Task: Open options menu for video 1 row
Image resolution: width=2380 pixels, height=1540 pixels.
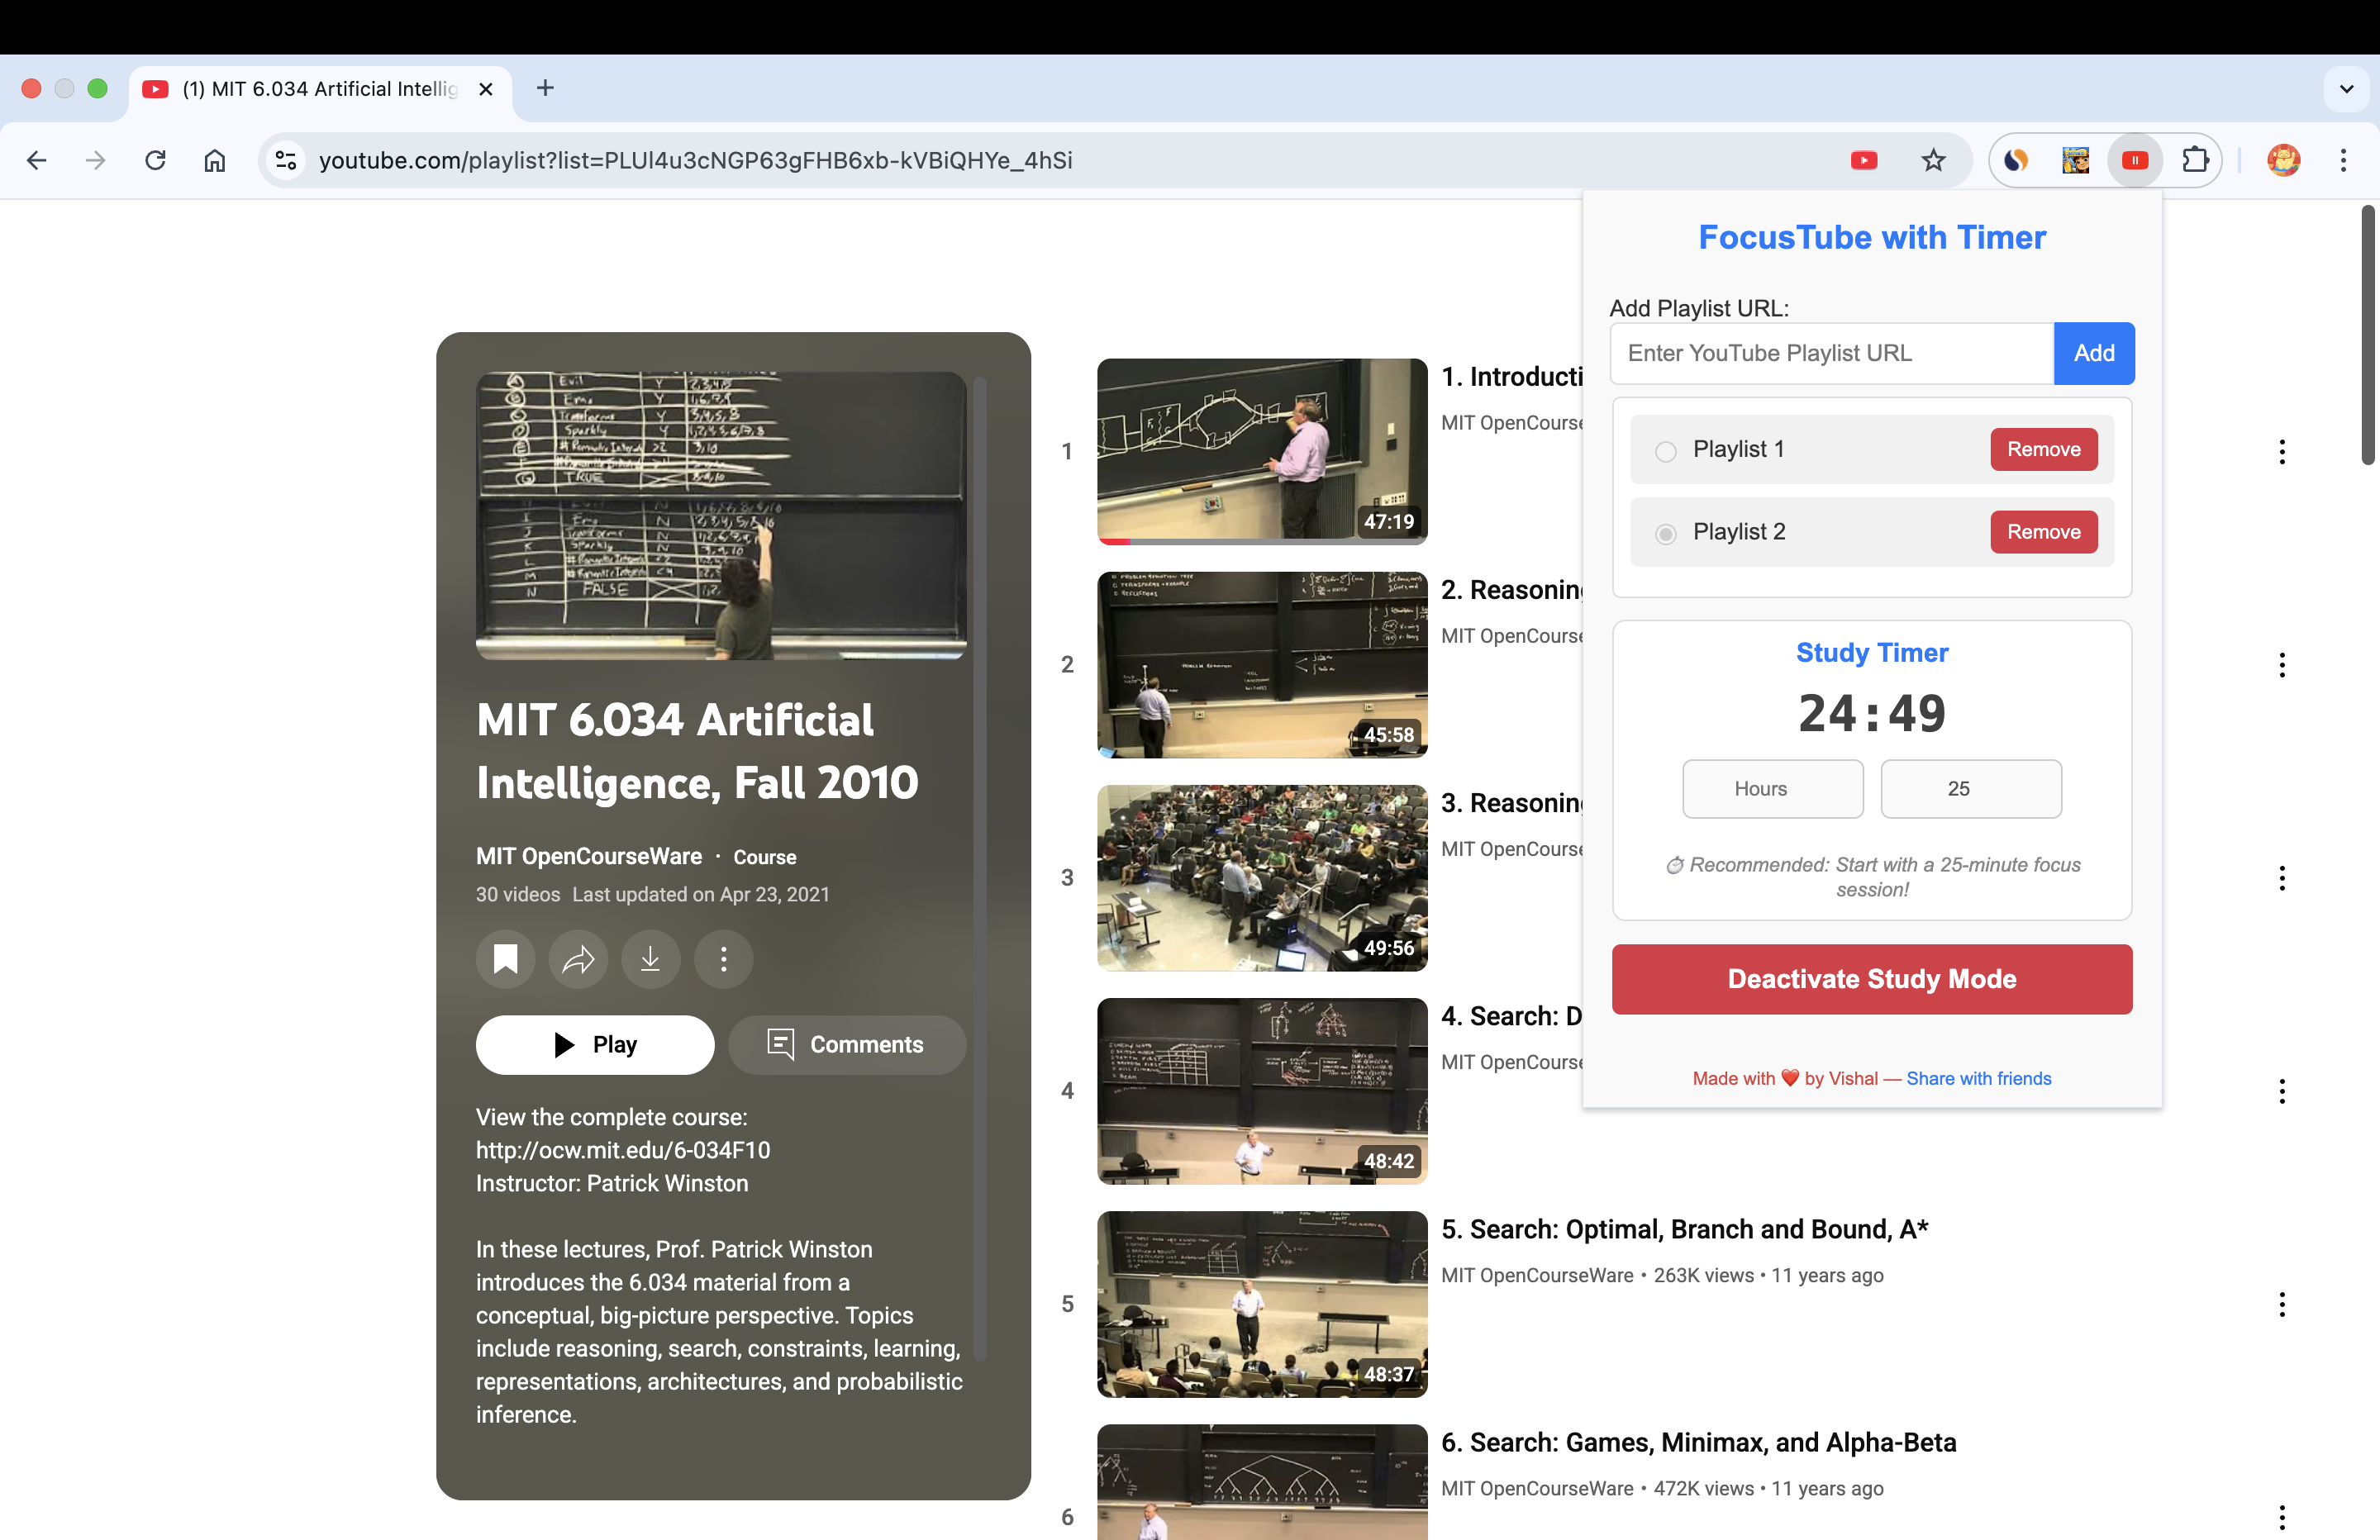Action: point(2282,452)
